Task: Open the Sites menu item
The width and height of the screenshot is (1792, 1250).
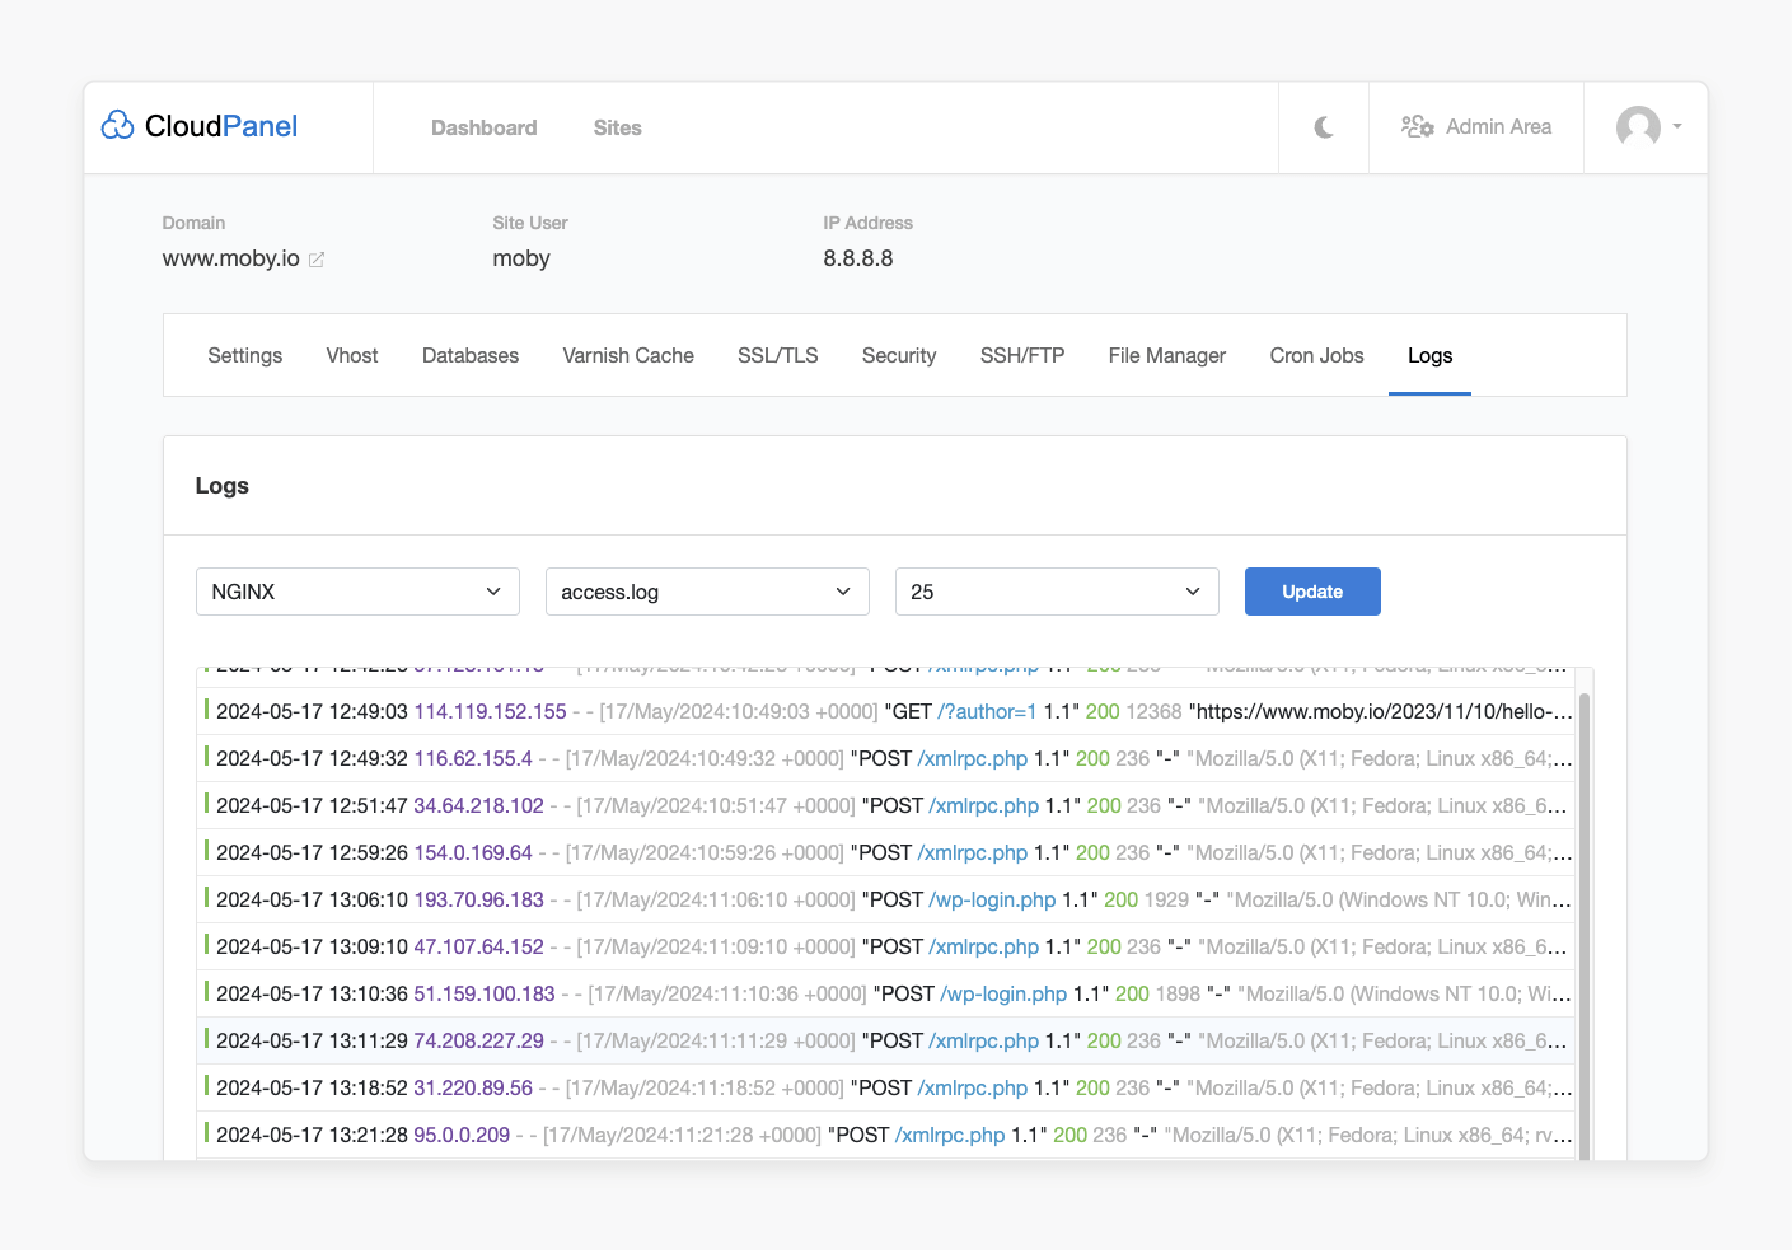Action: click(617, 128)
